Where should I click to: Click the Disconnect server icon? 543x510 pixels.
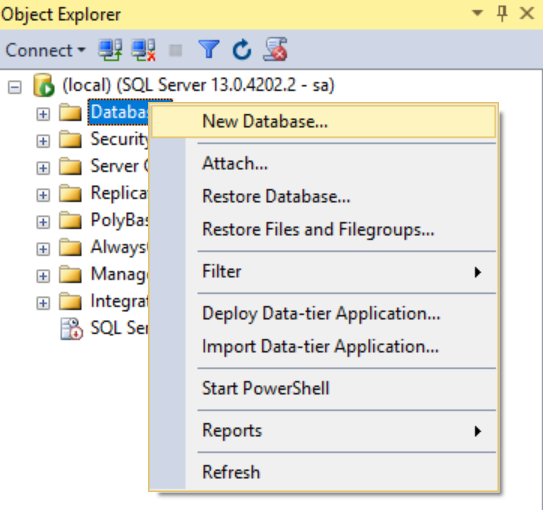pyautogui.click(x=143, y=50)
